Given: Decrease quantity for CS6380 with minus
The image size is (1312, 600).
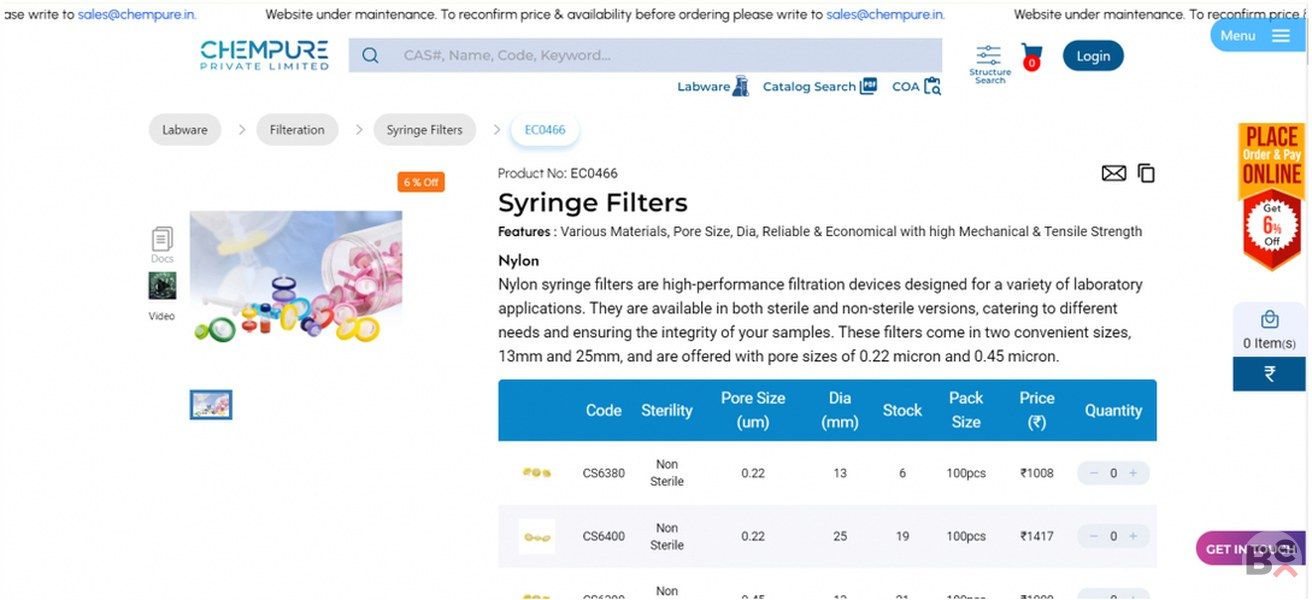Looking at the screenshot, I should 1094,473.
